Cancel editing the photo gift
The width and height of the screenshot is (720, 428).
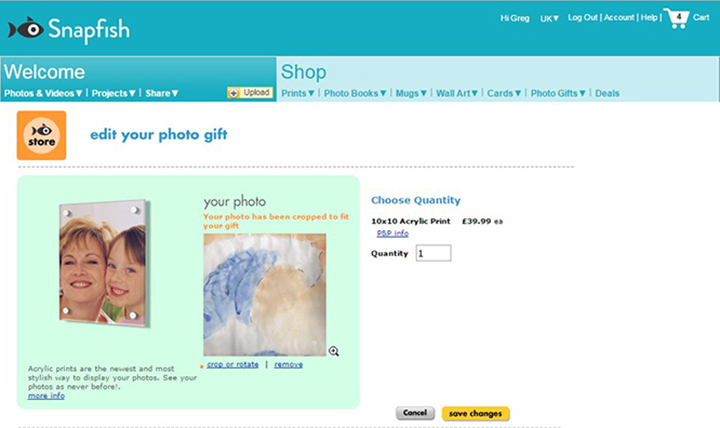click(415, 413)
